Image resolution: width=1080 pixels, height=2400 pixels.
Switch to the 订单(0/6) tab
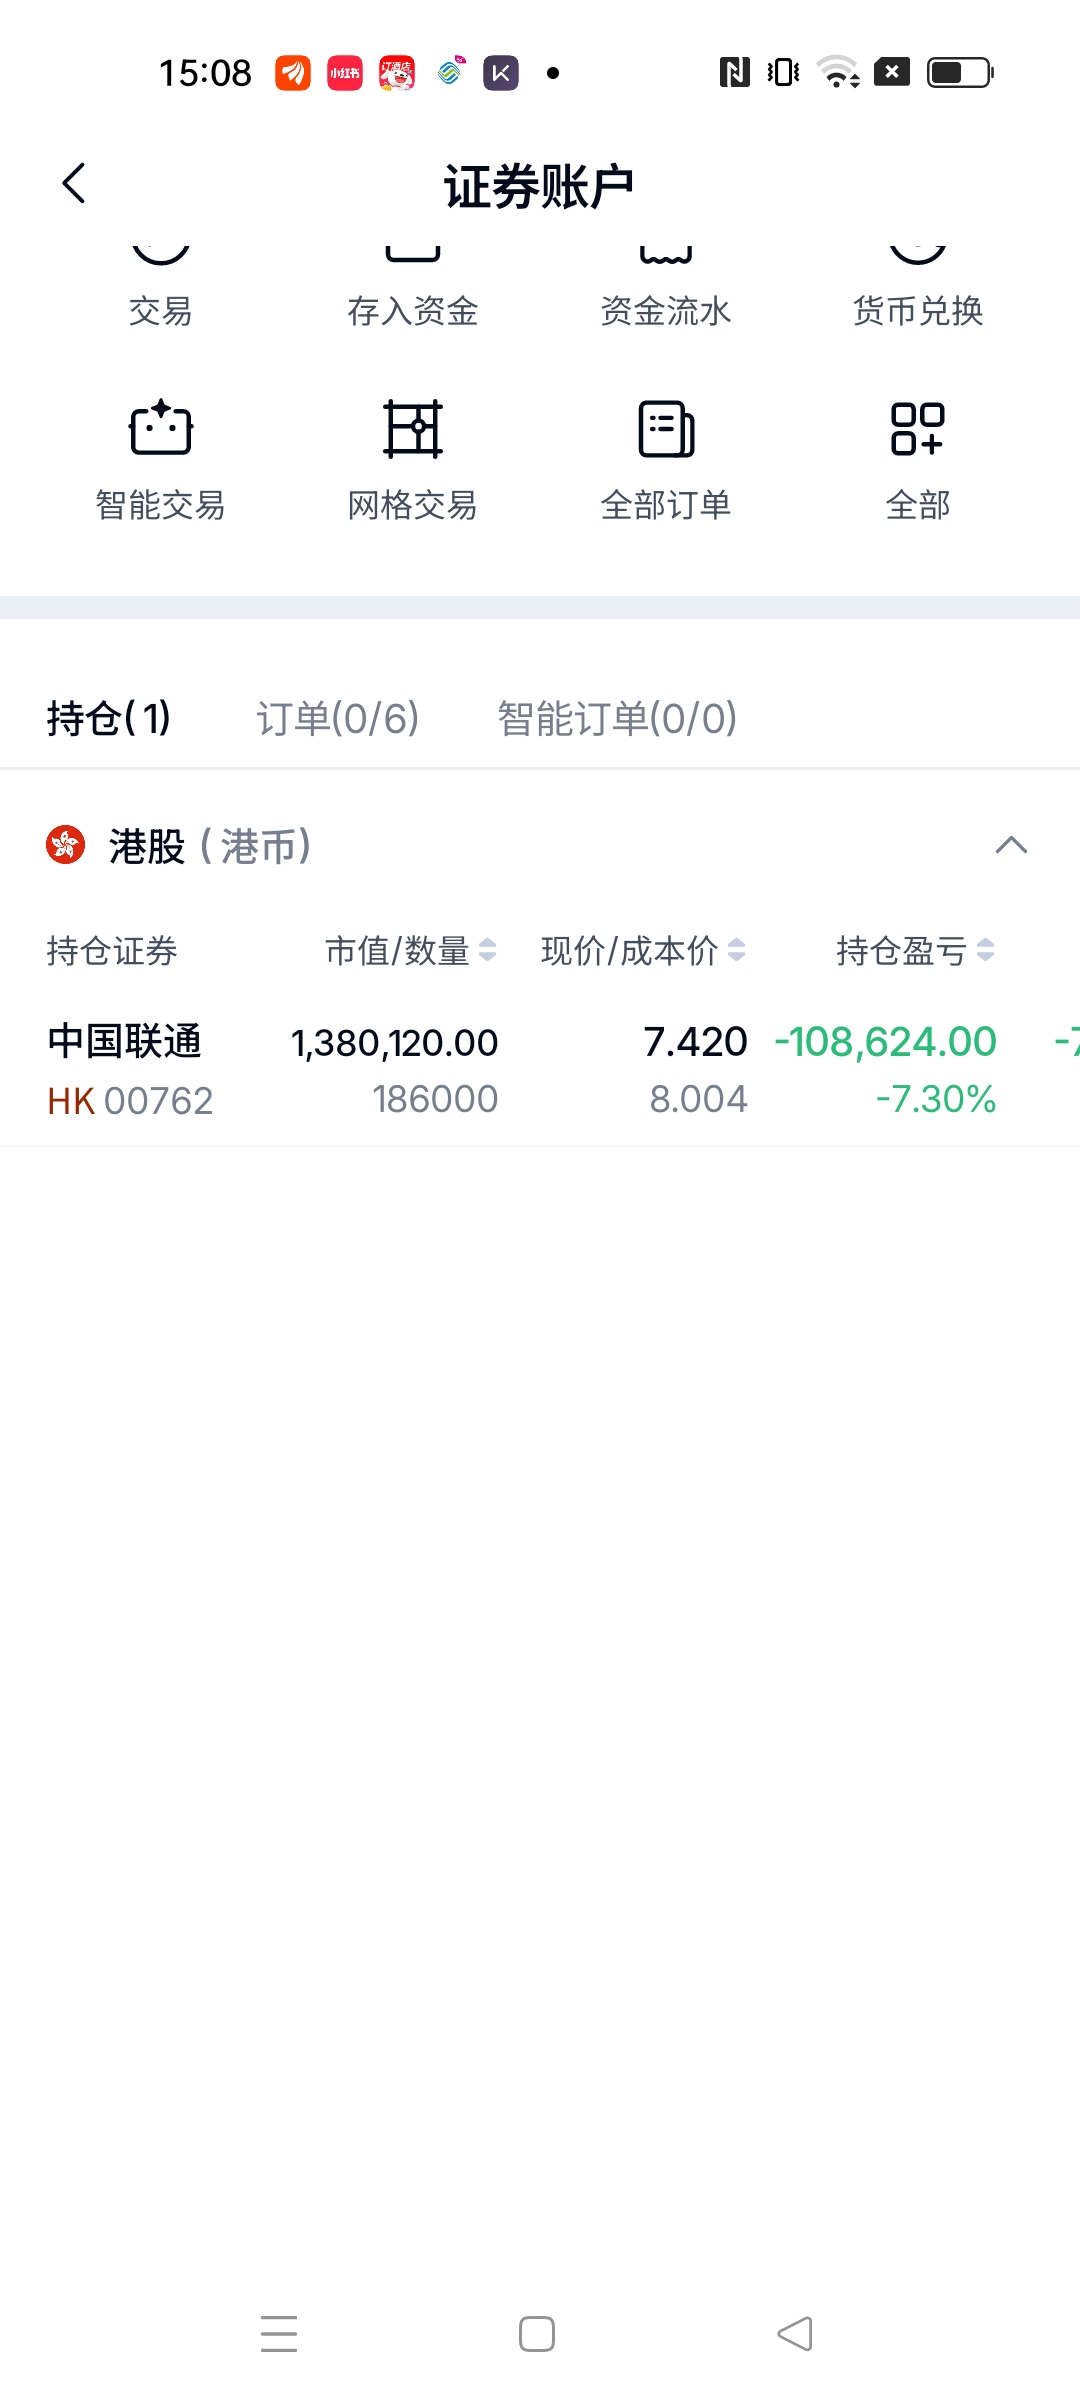[337, 718]
